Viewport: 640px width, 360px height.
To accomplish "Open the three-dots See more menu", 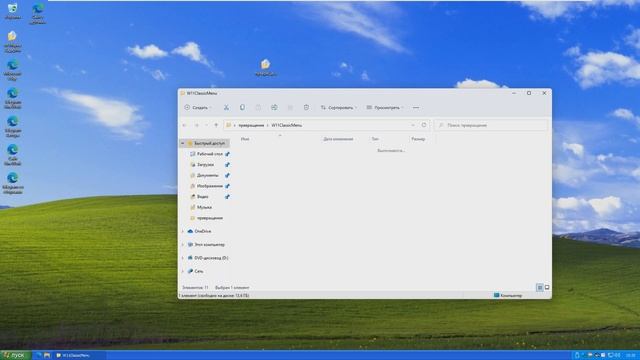I will [x=416, y=107].
